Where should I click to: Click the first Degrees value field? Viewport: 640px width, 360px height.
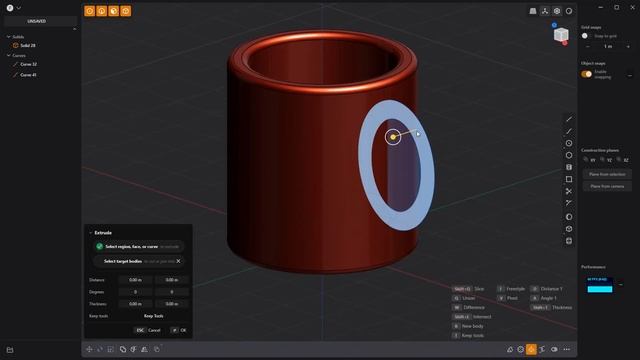(135, 292)
